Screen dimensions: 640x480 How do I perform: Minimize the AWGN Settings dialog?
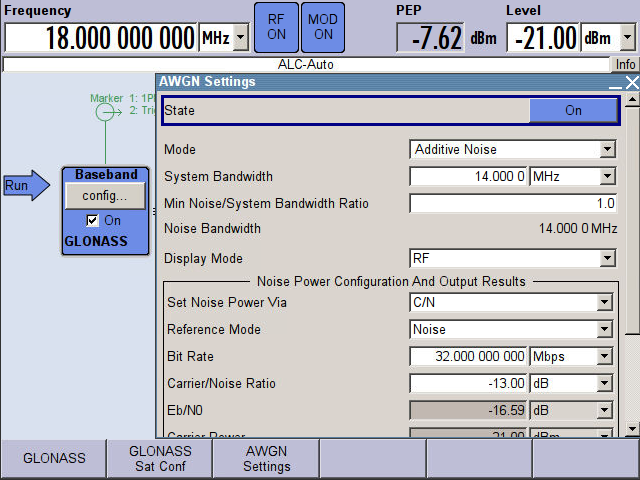pos(615,83)
